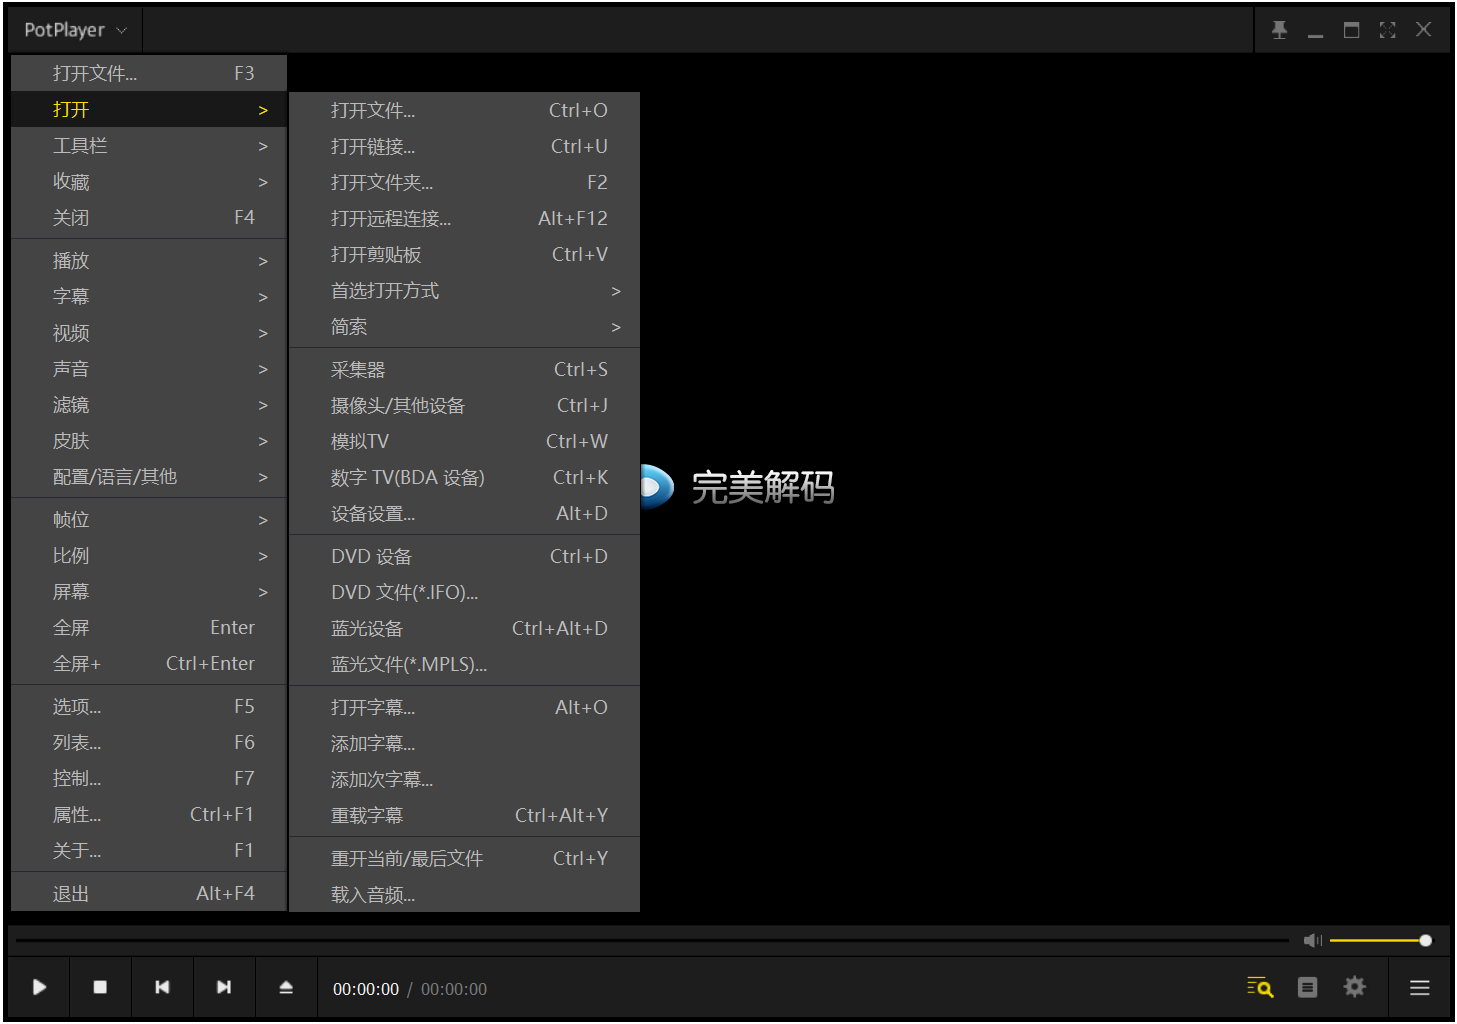
Task: Open 列表... F6
Action: coord(149,743)
